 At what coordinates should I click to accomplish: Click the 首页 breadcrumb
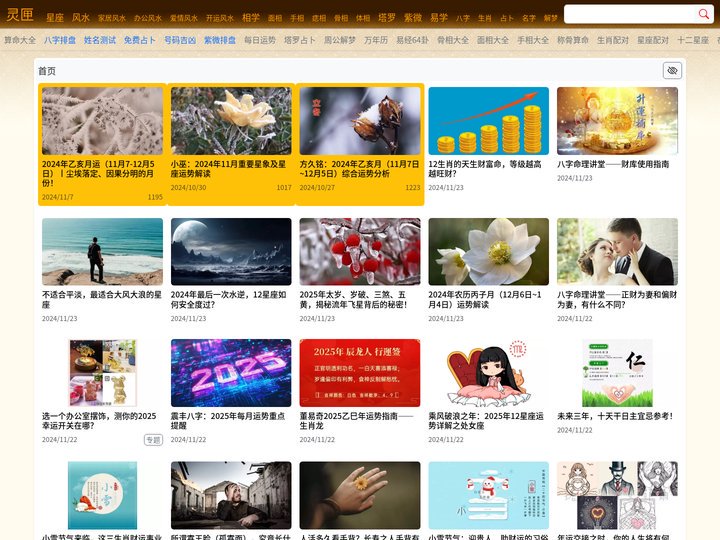[x=47, y=71]
